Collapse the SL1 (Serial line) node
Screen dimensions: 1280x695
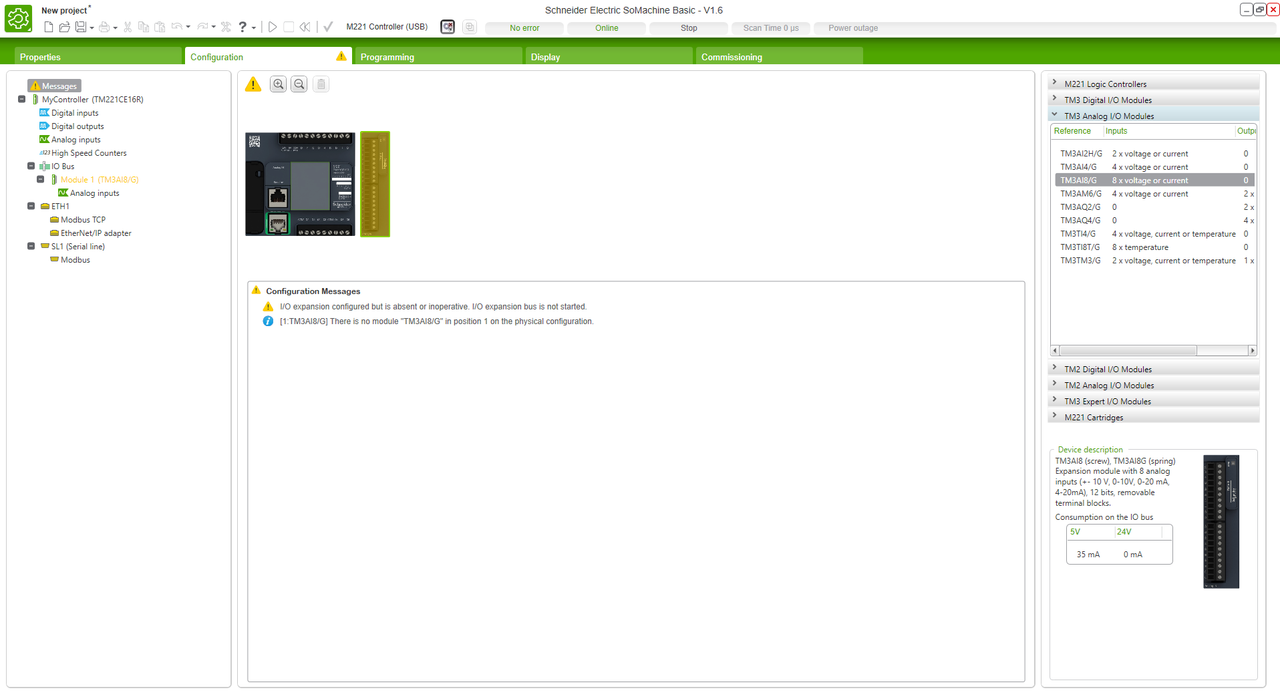pyautogui.click(x=31, y=246)
